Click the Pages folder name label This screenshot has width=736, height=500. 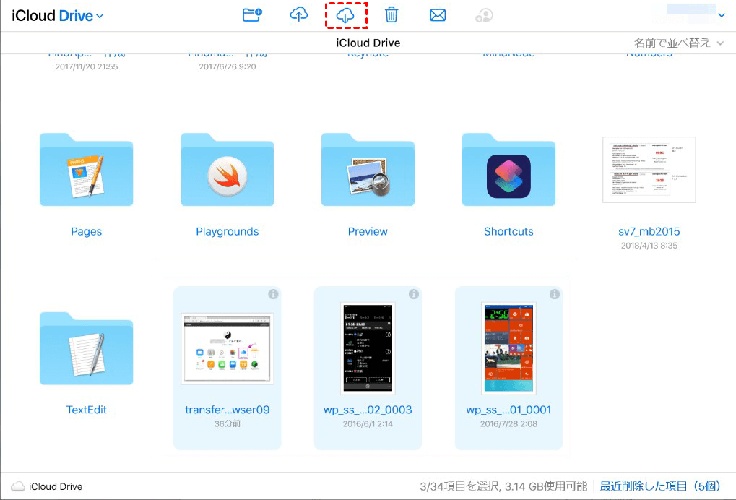coord(86,231)
